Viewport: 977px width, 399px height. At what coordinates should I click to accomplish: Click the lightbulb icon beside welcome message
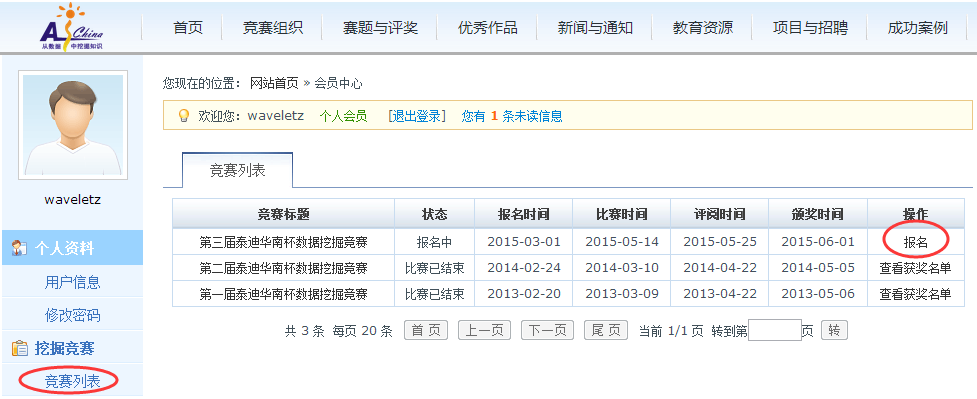point(183,116)
